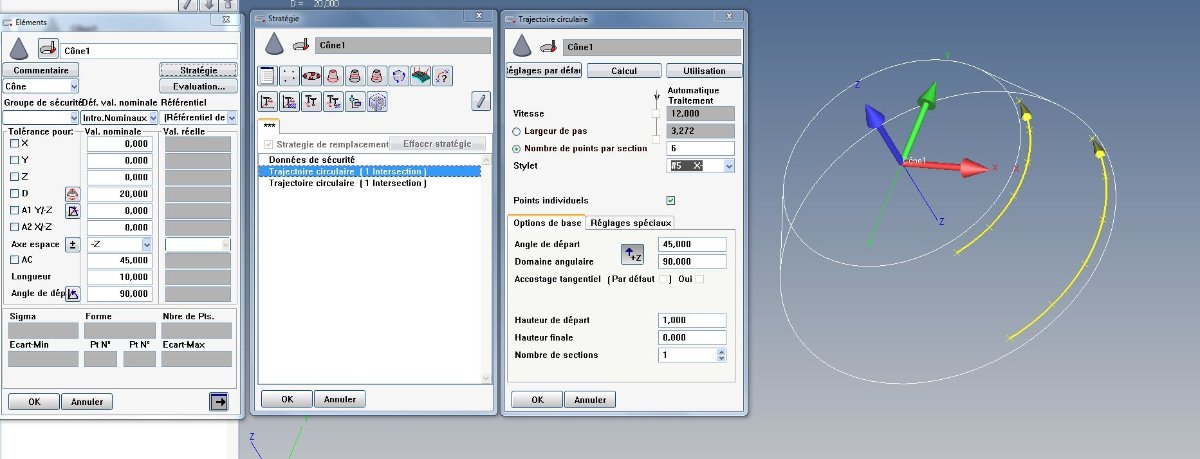Toggle the Points individuels checkbox
Viewport: 1200px width, 459px height.
670,200
